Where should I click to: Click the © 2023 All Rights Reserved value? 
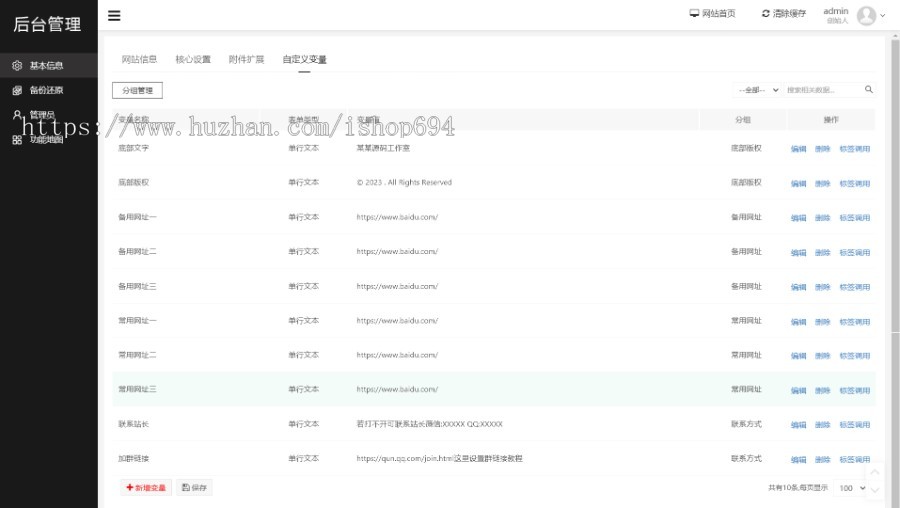(x=404, y=183)
